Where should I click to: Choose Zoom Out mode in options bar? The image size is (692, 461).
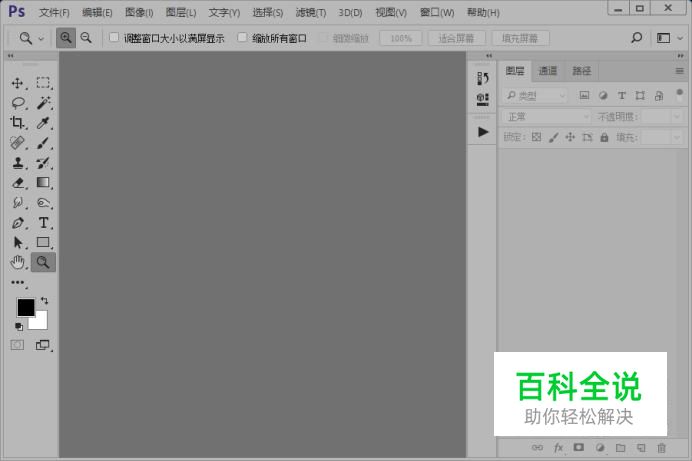click(86, 38)
